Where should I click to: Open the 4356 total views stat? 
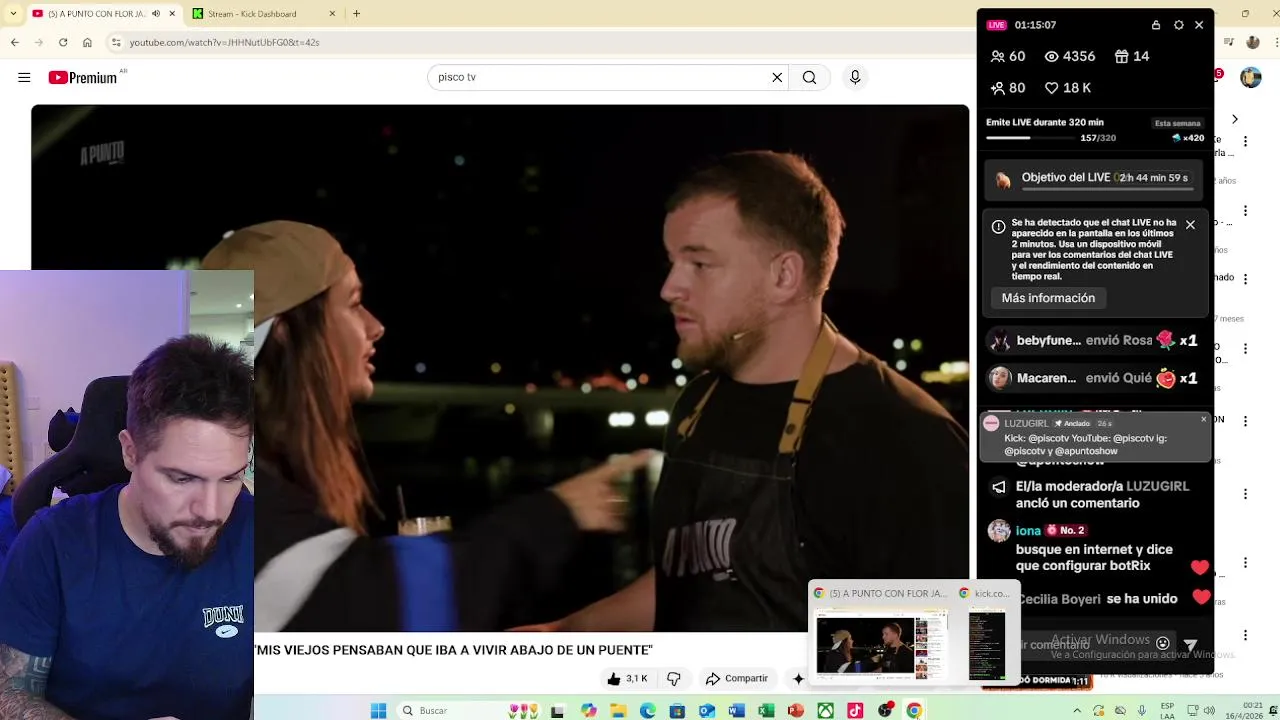(x=1070, y=56)
